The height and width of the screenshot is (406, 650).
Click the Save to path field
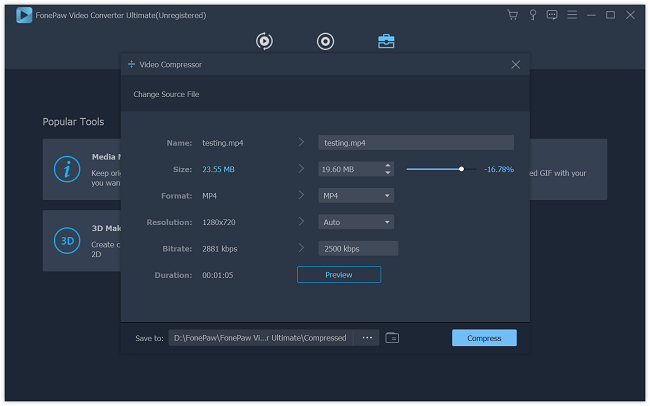point(260,338)
